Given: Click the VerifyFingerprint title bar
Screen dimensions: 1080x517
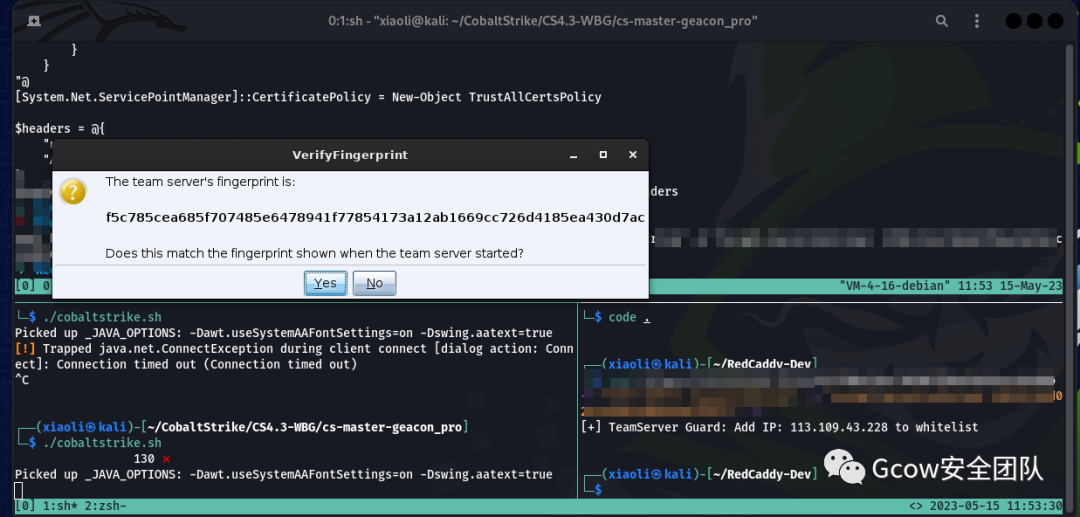Looking at the screenshot, I should [x=350, y=155].
